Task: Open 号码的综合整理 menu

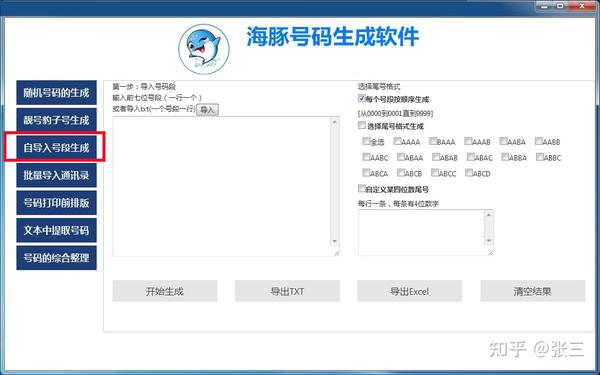Action: pyautogui.click(x=56, y=258)
